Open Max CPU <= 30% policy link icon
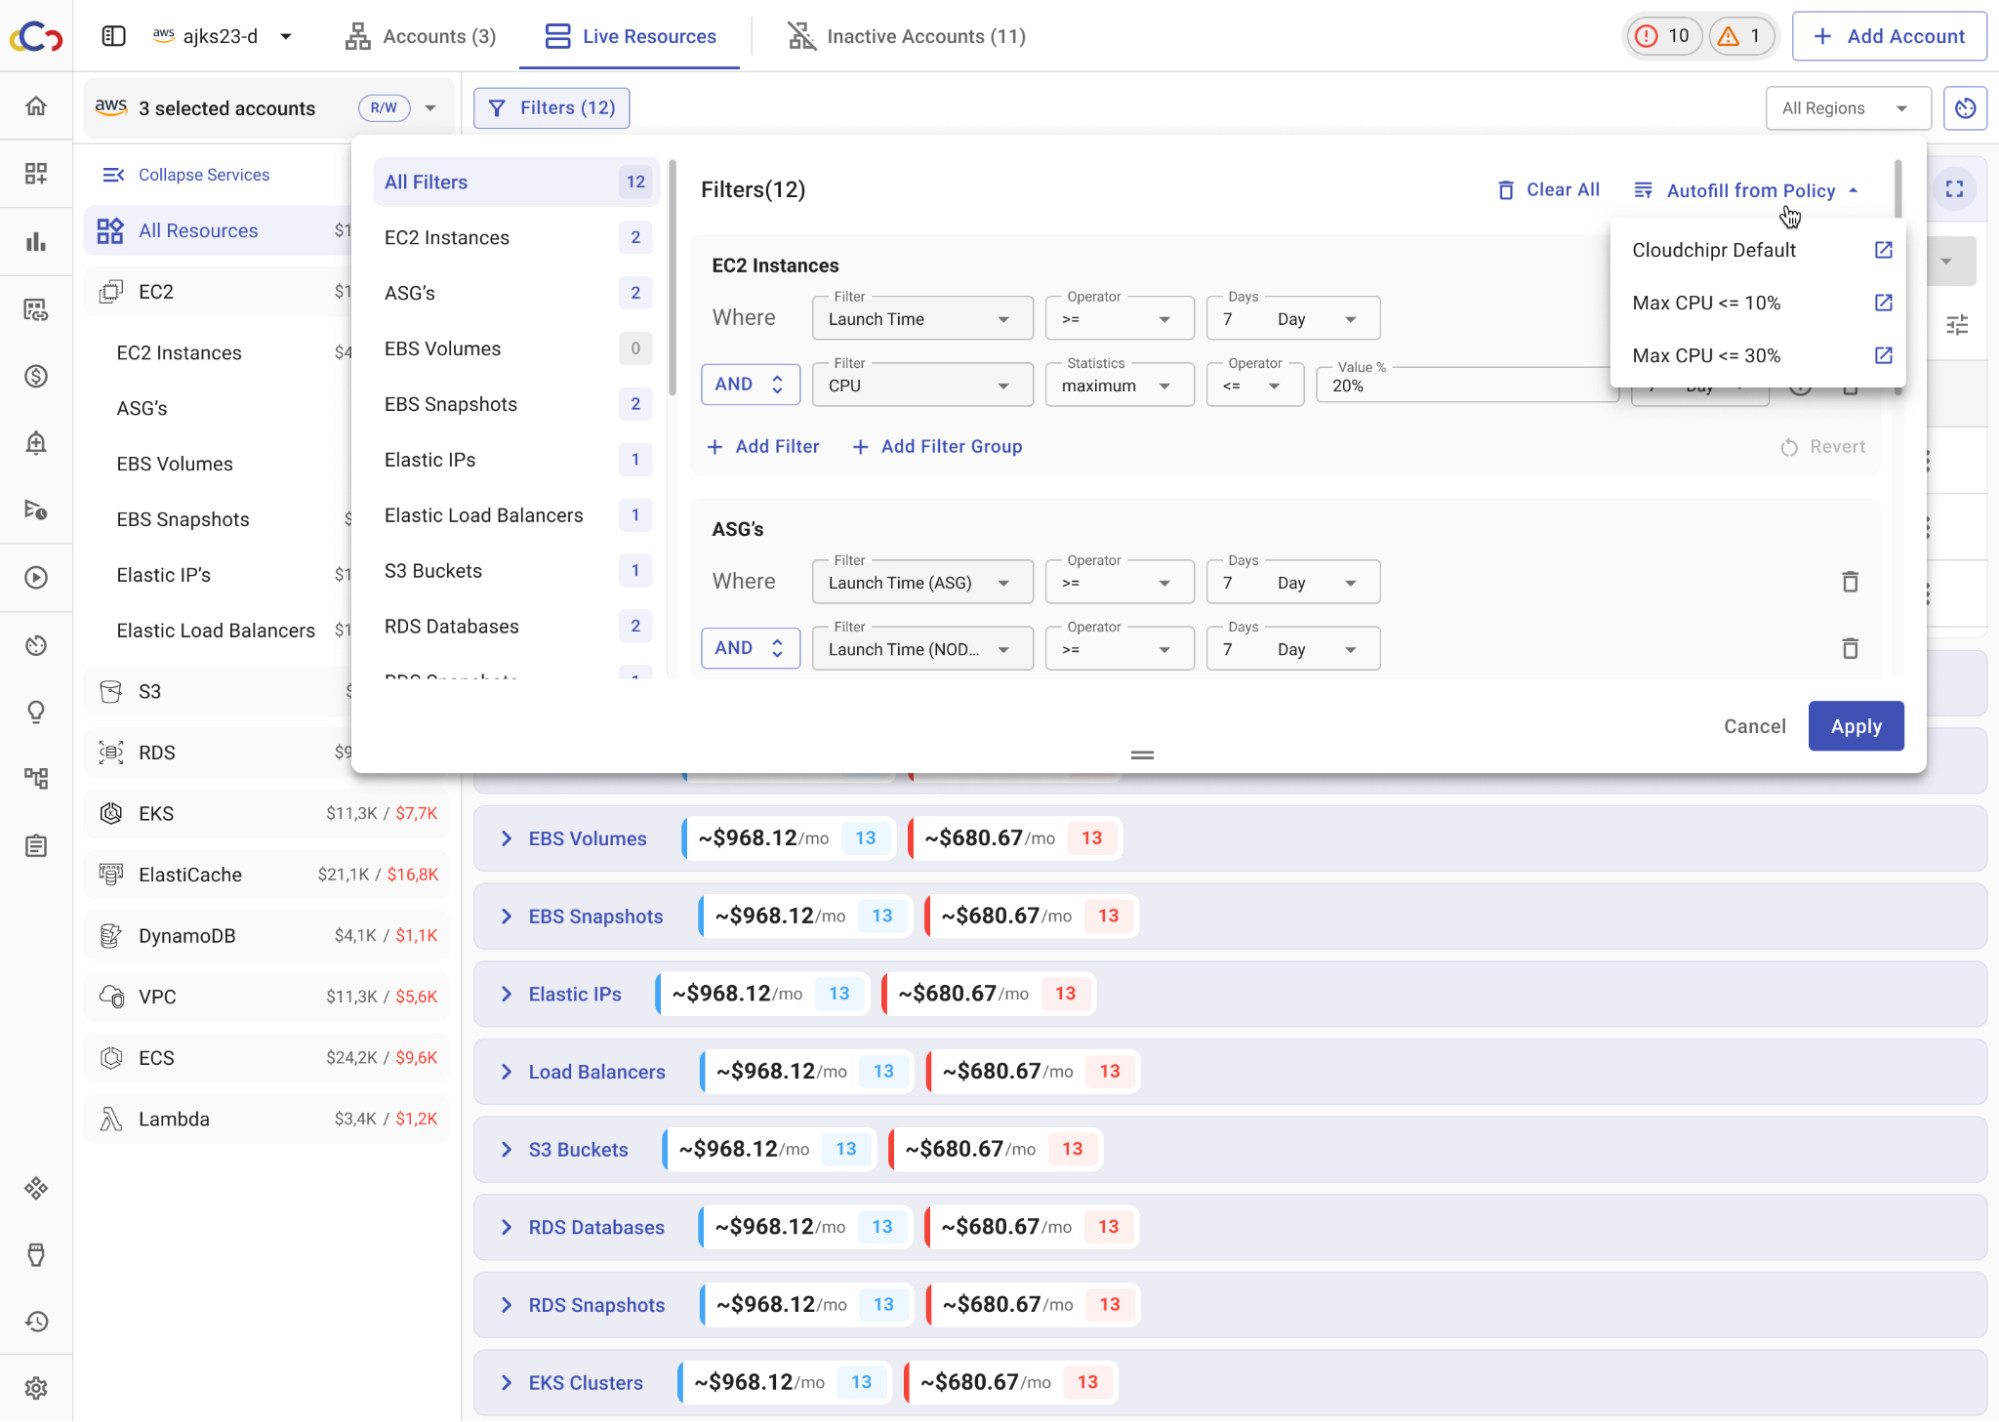The width and height of the screenshot is (1999, 1422). 1883,355
